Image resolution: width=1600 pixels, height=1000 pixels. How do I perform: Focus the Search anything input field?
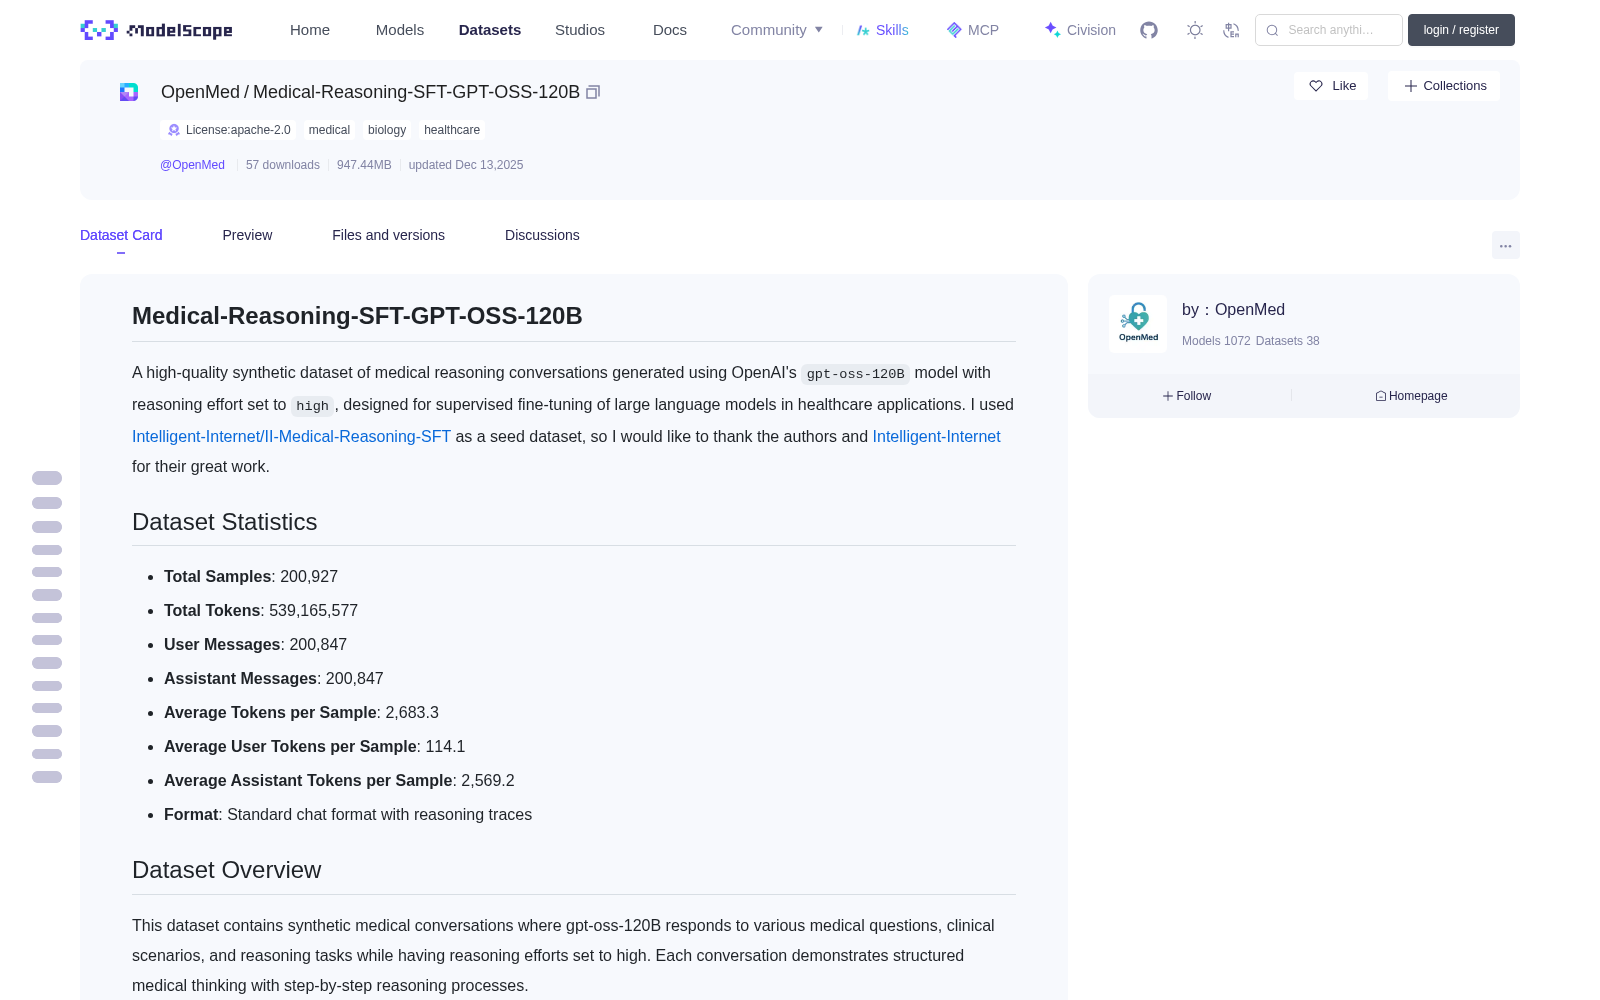coord(1329,30)
